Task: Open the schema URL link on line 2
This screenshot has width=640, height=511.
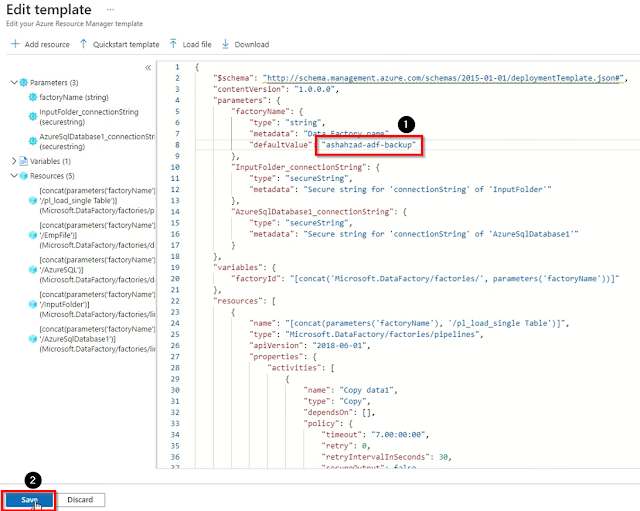Action: (443, 78)
